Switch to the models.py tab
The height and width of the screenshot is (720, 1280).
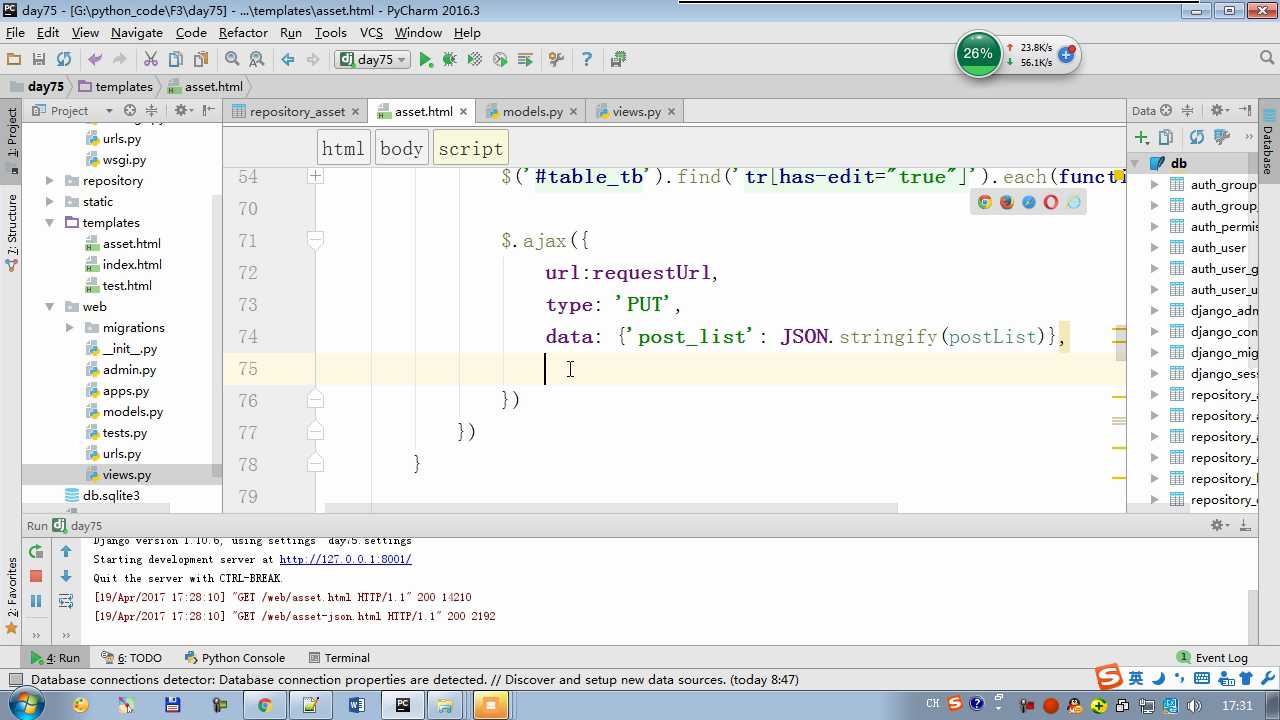pos(532,112)
